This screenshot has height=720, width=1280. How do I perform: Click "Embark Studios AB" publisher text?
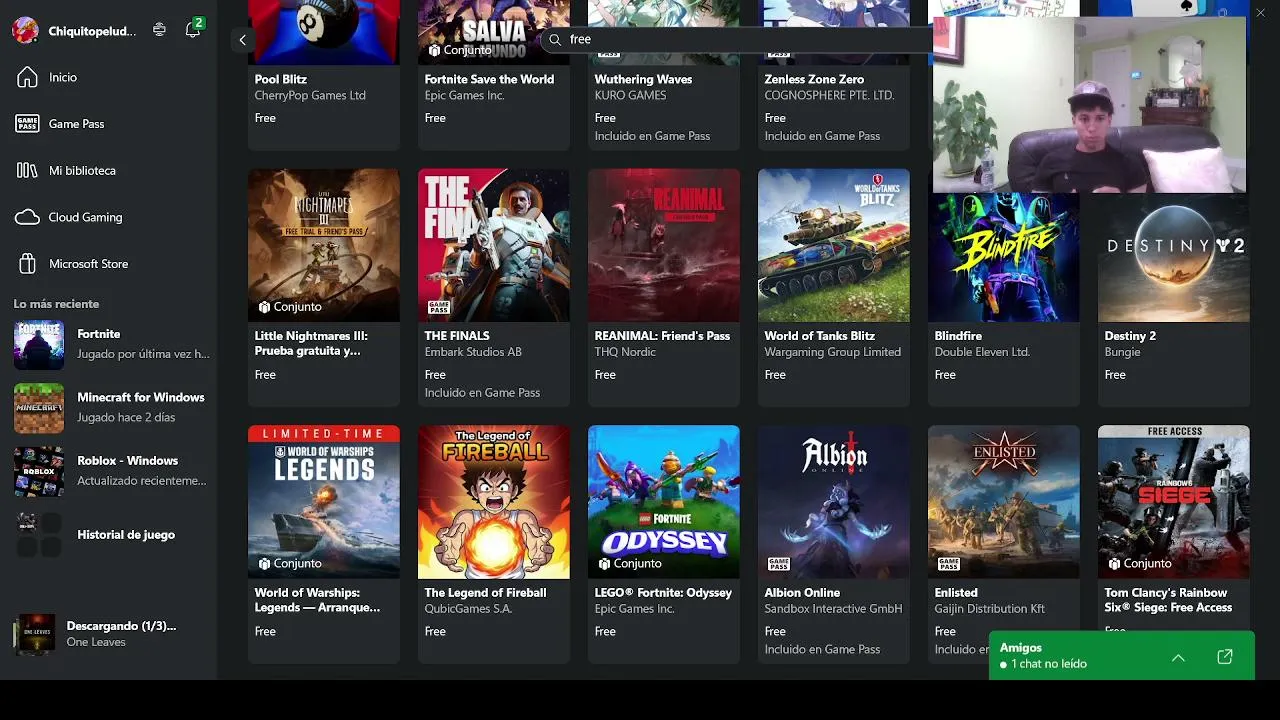click(x=473, y=352)
